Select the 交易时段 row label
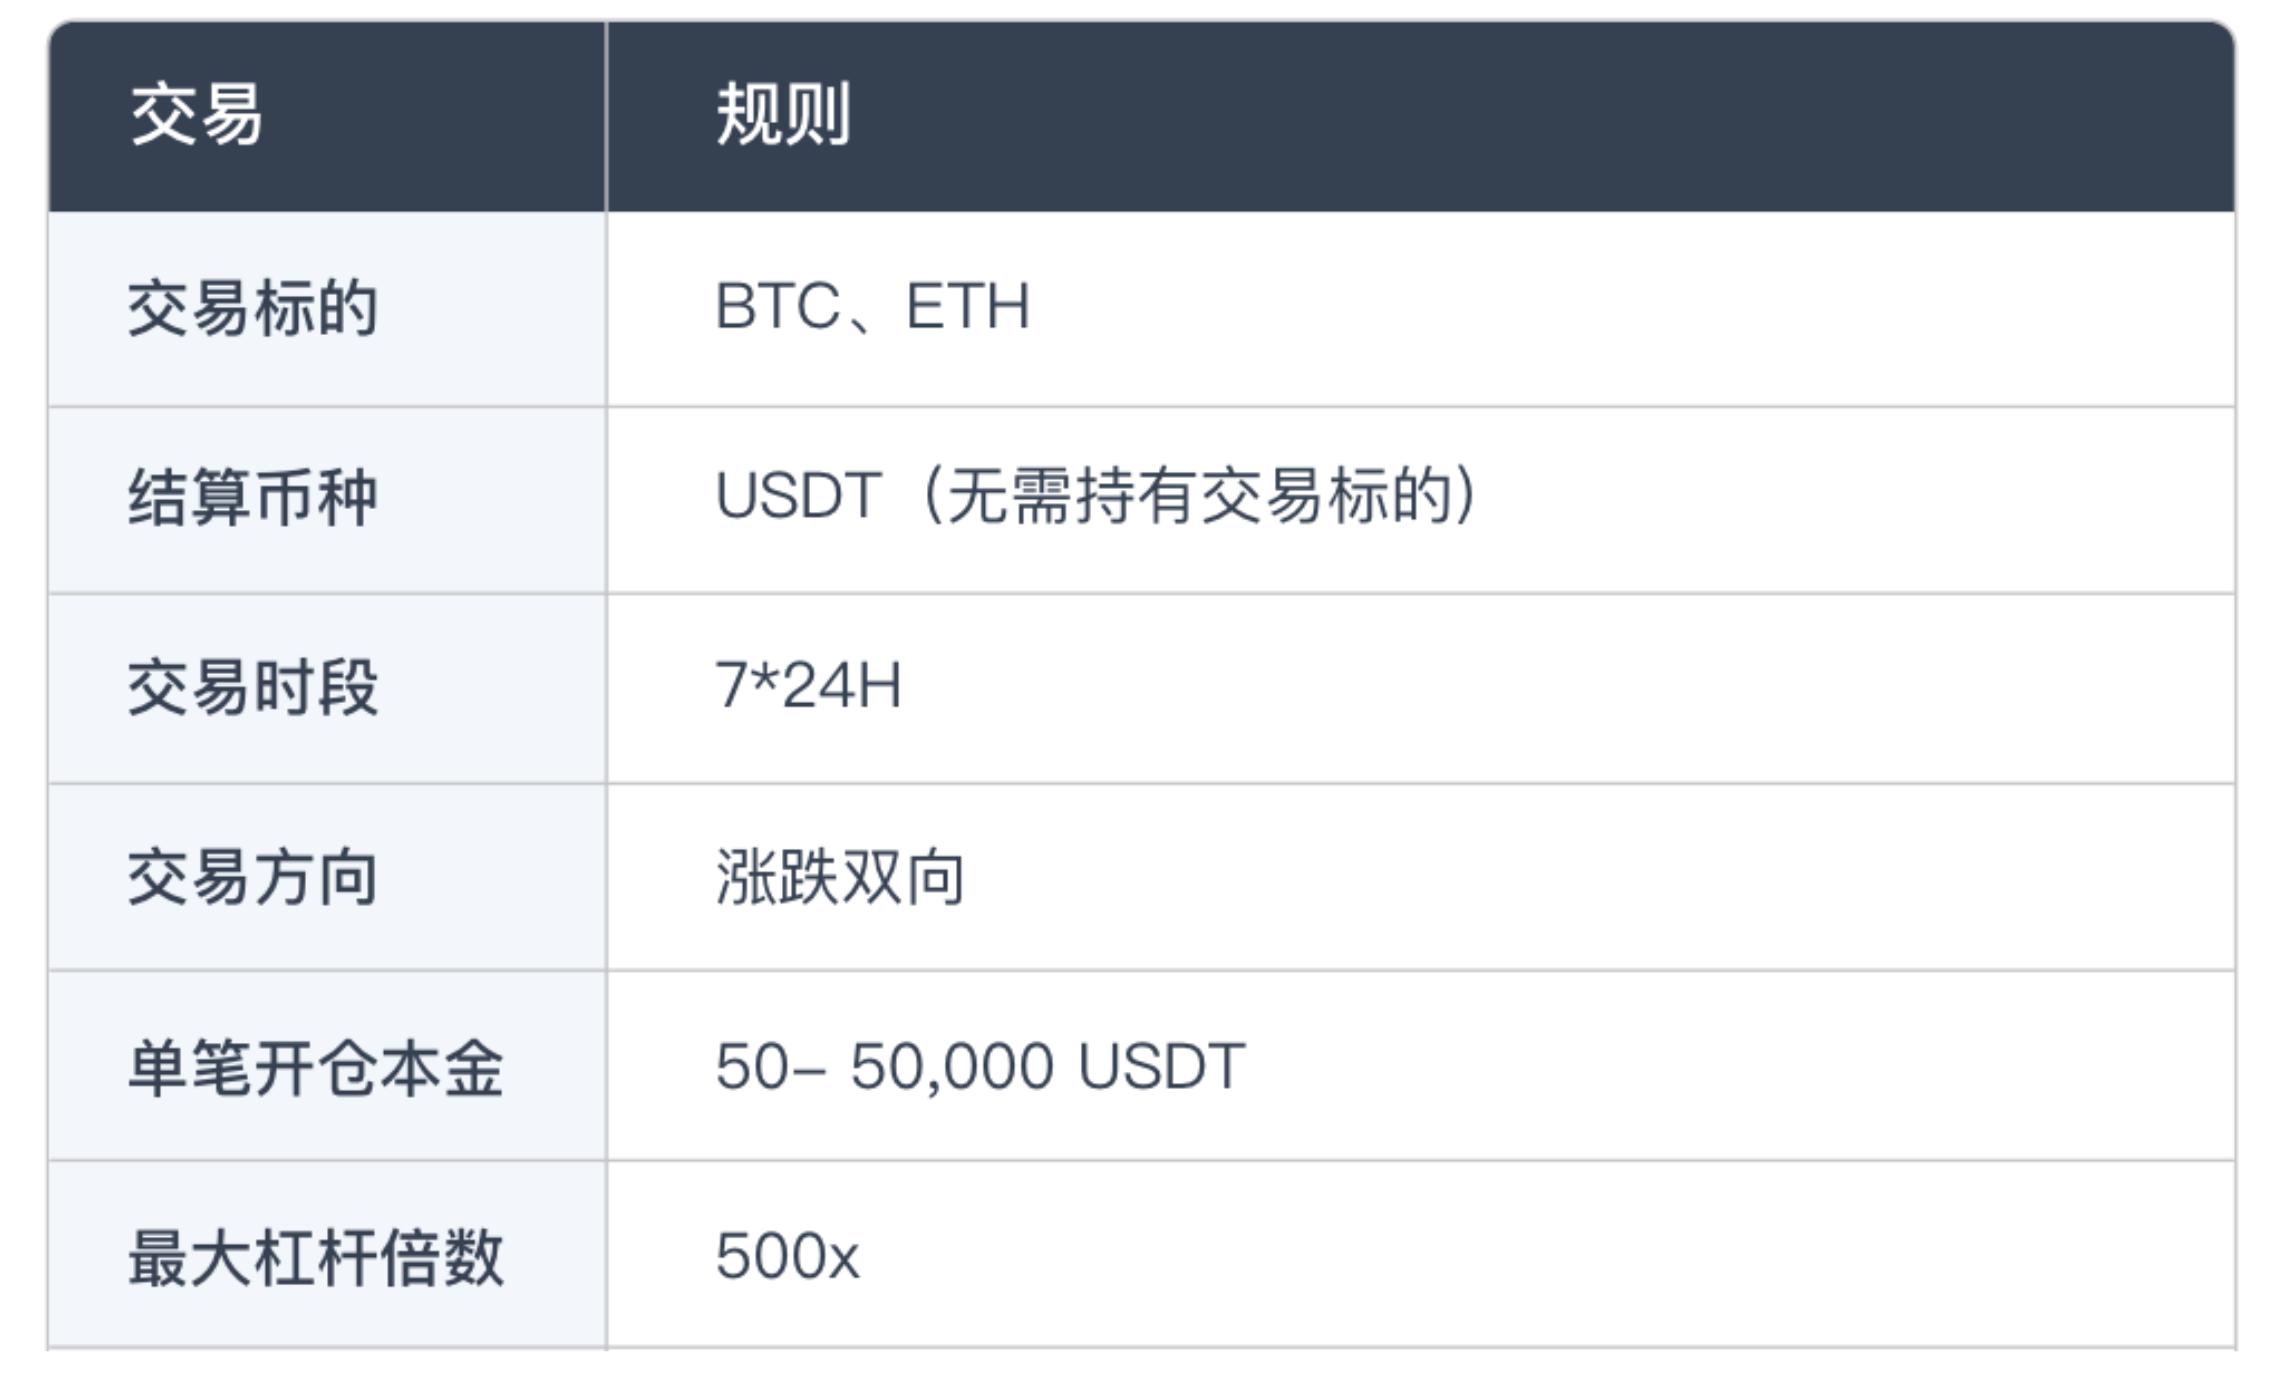Screen dimensions: 2276x1380 [253, 687]
